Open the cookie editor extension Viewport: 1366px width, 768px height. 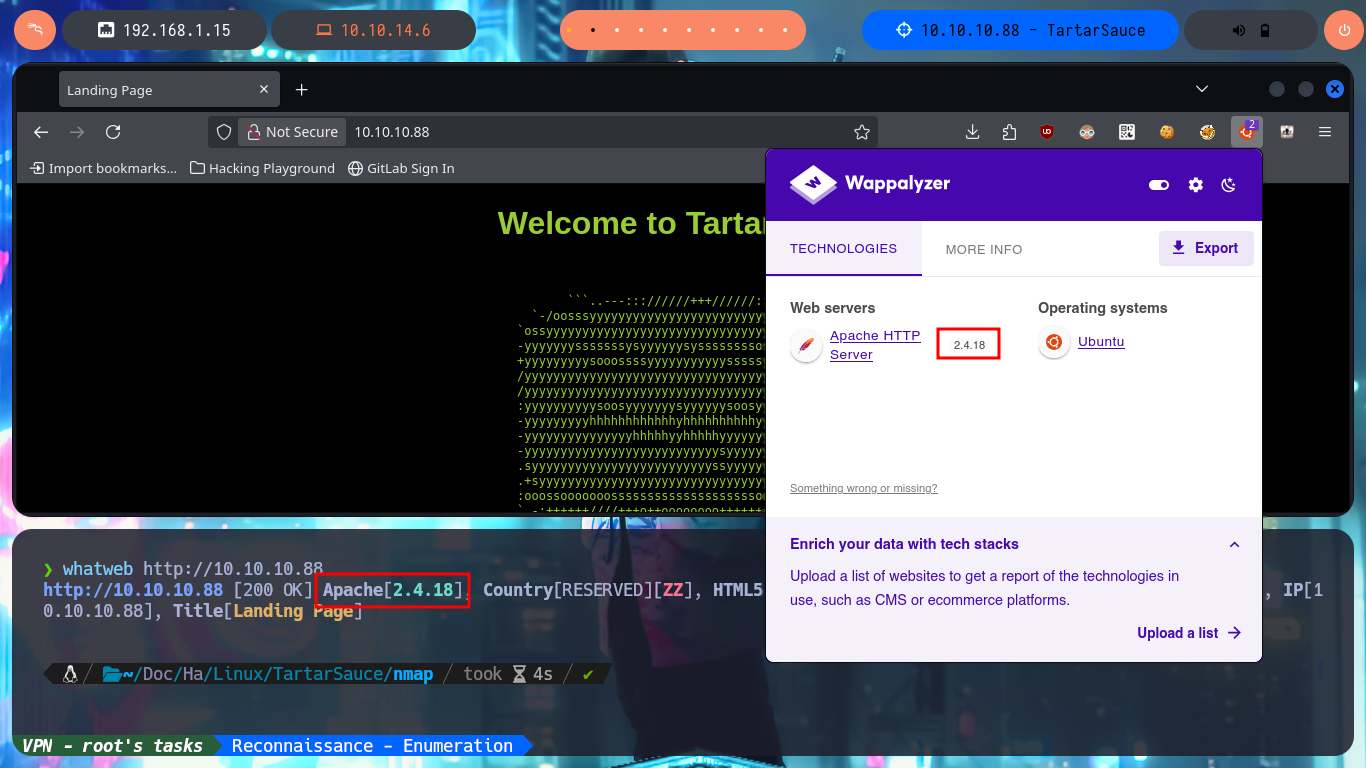(x=1167, y=132)
